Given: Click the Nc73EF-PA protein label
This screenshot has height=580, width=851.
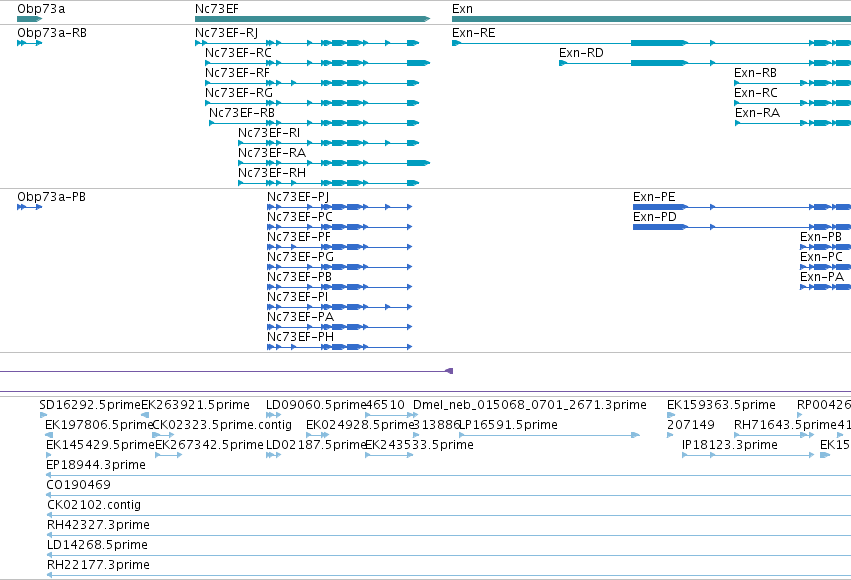Looking at the screenshot, I should point(300,317).
